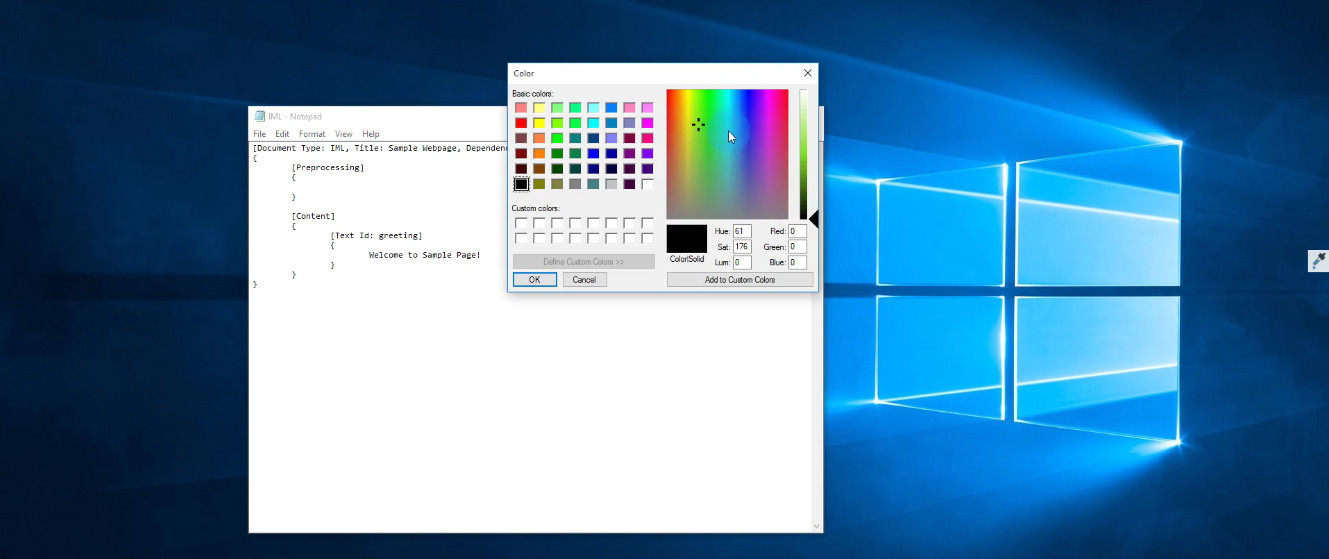Pick a color in the rainbow spectrum field
This screenshot has height=559, width=1329.
[x=727, y=154]
